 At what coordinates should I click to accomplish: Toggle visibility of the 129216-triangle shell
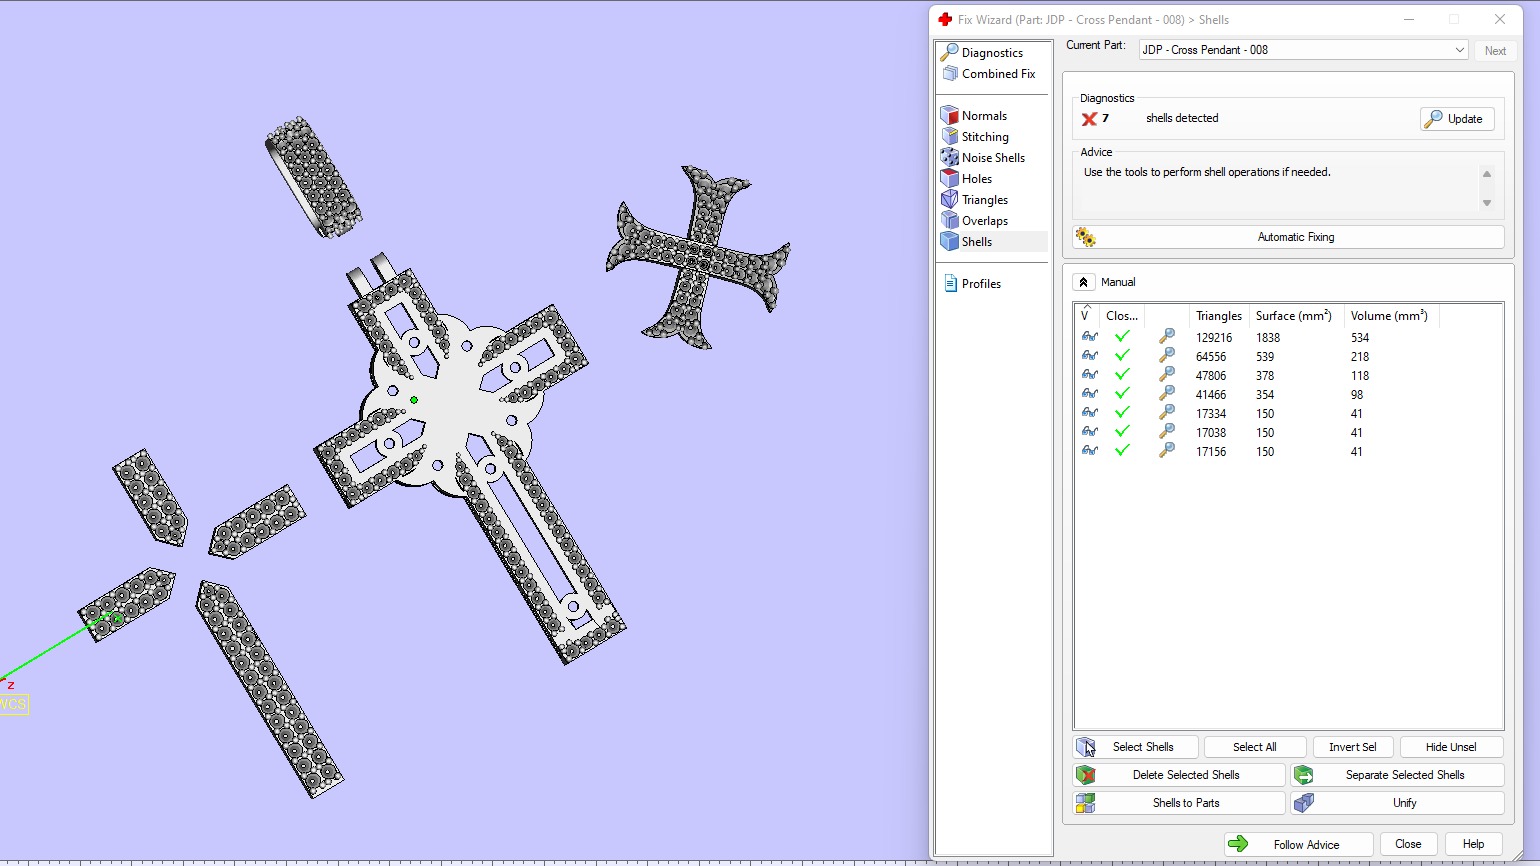click(x=1090, y=337)
